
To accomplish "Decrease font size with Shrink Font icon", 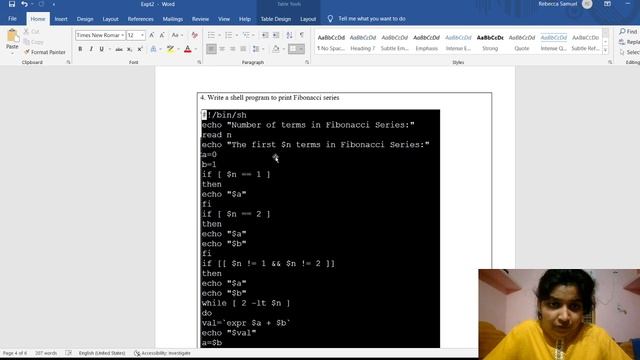I will pos(162,36).
